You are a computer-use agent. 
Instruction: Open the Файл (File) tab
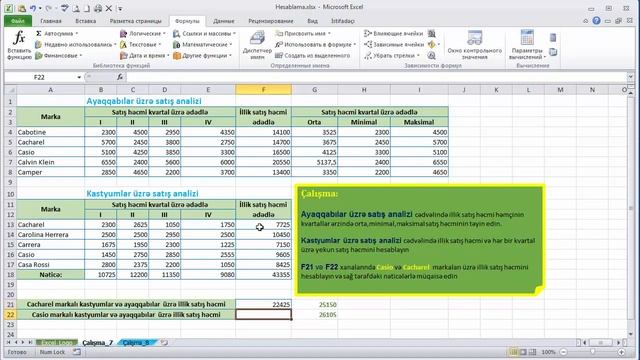[x=18, y=21]
